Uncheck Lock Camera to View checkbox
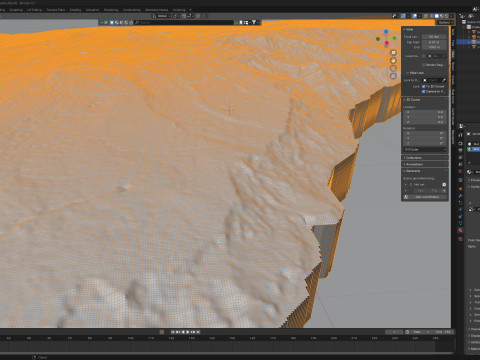Screen dimensions: 480x360 (x=423, y=91)
